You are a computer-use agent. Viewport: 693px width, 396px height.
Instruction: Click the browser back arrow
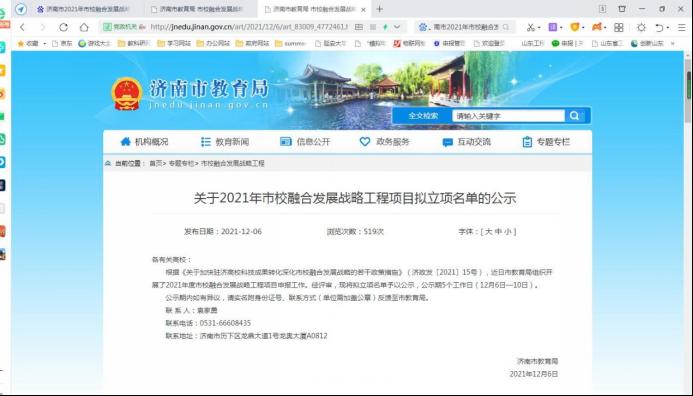(22, 27)
